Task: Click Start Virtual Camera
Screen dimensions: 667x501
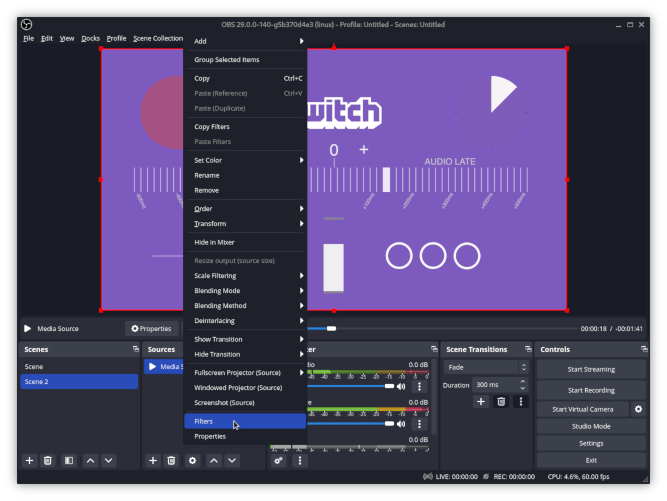Action: pyautogui.click(x=583, y=409)
